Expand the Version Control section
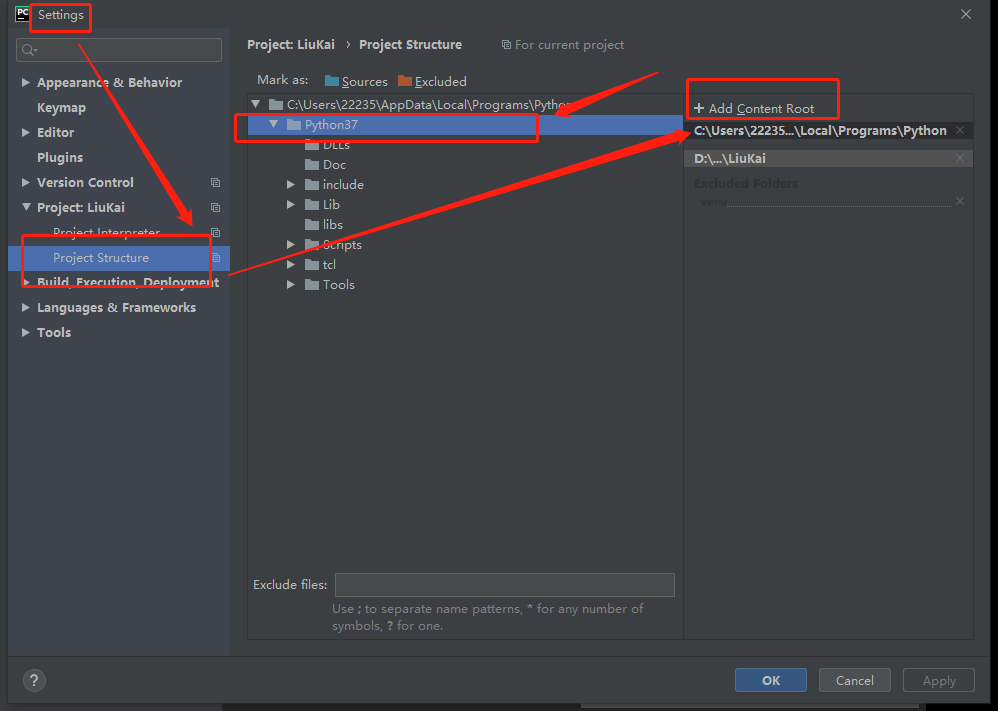Viewport: 998px width, 711px height. [25, 182]
